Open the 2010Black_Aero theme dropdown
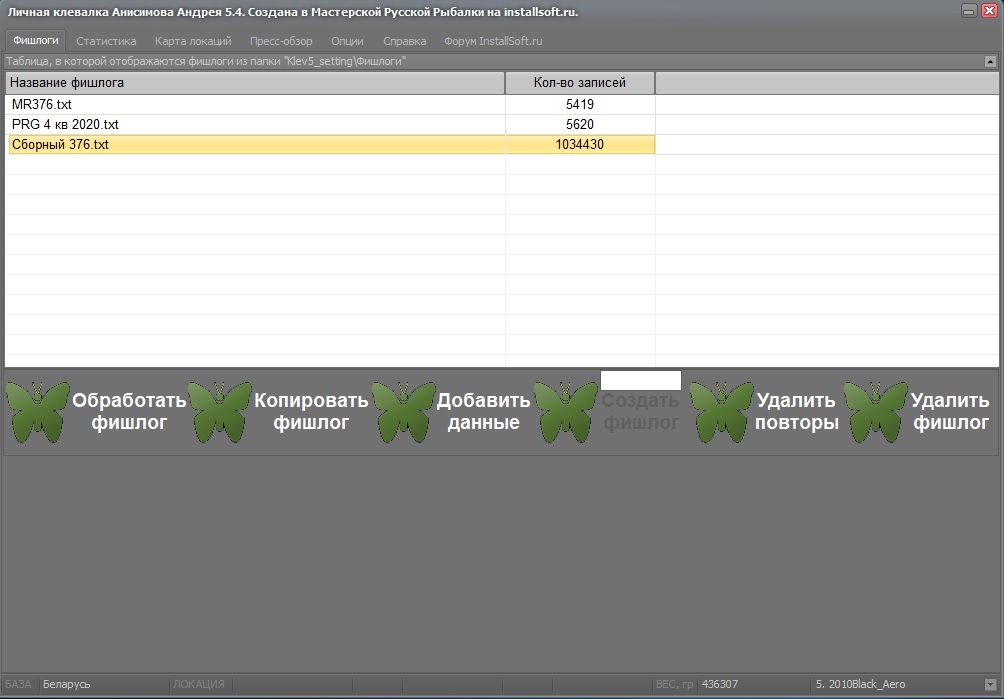Viewport: 1004px width, 699px height. pyautogui.click(x=990, y=684)
